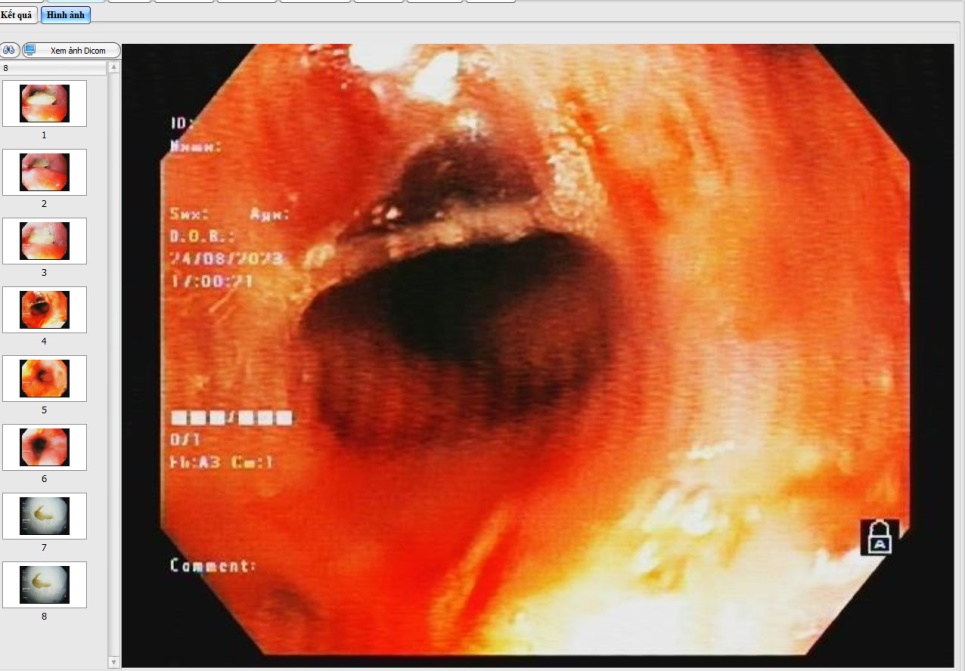
Task: Pick thumbnail image 5
Action: point(44,378)
